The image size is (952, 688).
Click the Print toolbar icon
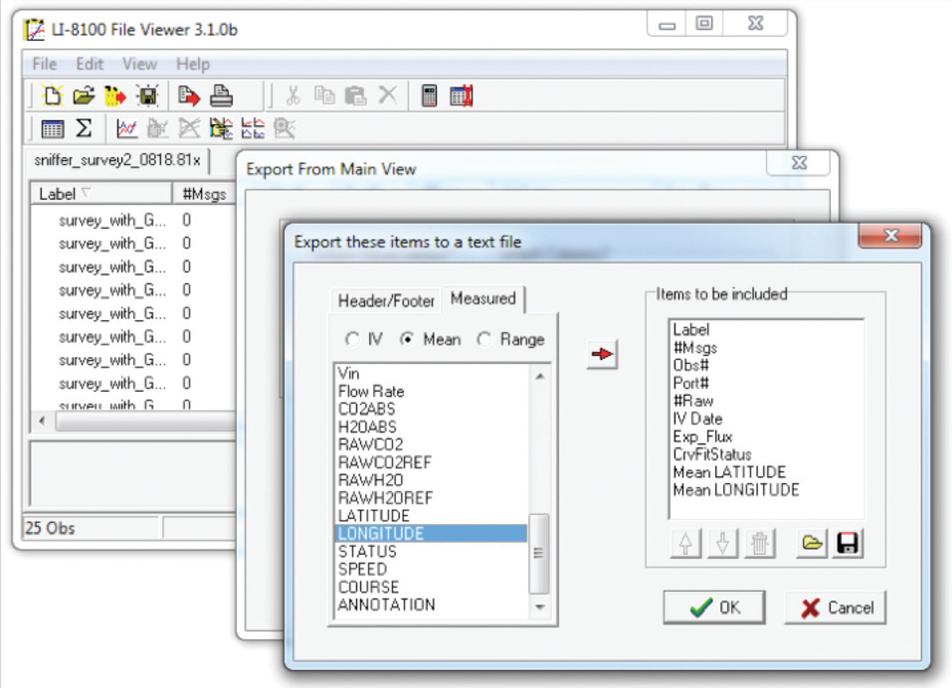(x=221, y=95)
